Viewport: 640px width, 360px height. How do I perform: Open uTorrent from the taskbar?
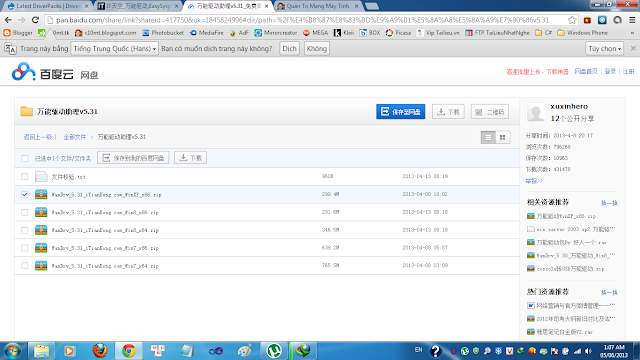coord(274,351)
